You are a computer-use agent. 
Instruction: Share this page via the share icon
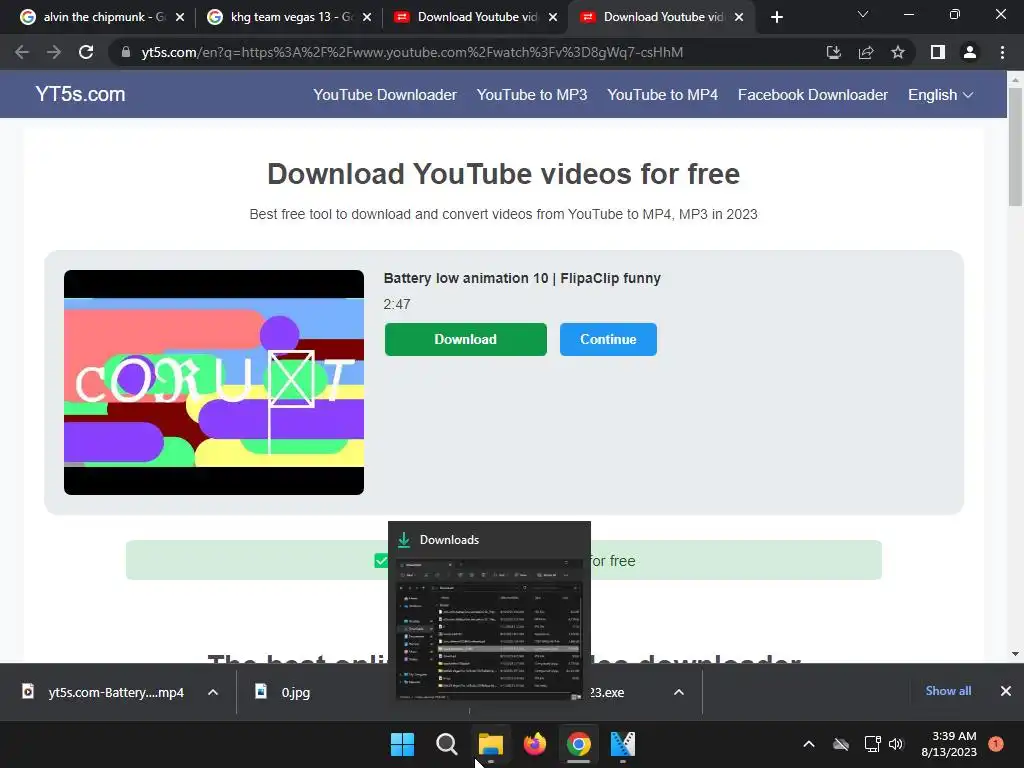click(x=866, y=52)
